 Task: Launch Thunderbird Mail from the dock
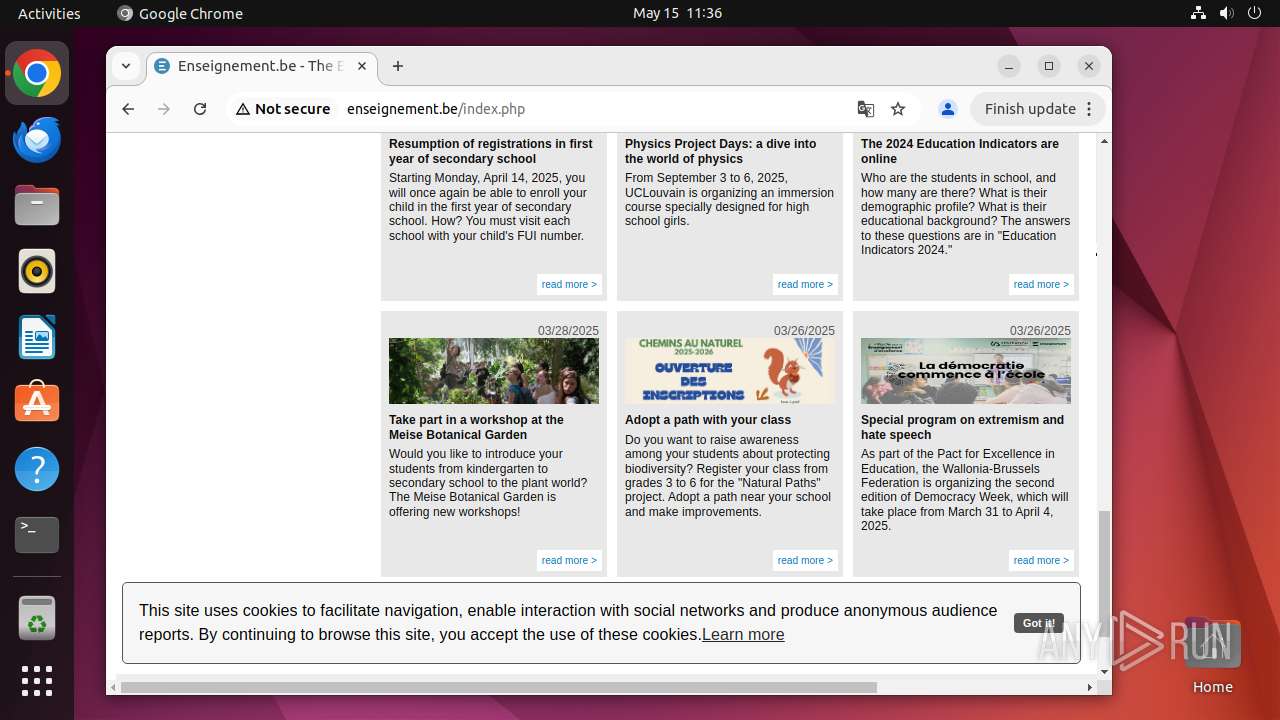(x=37, y=139)
